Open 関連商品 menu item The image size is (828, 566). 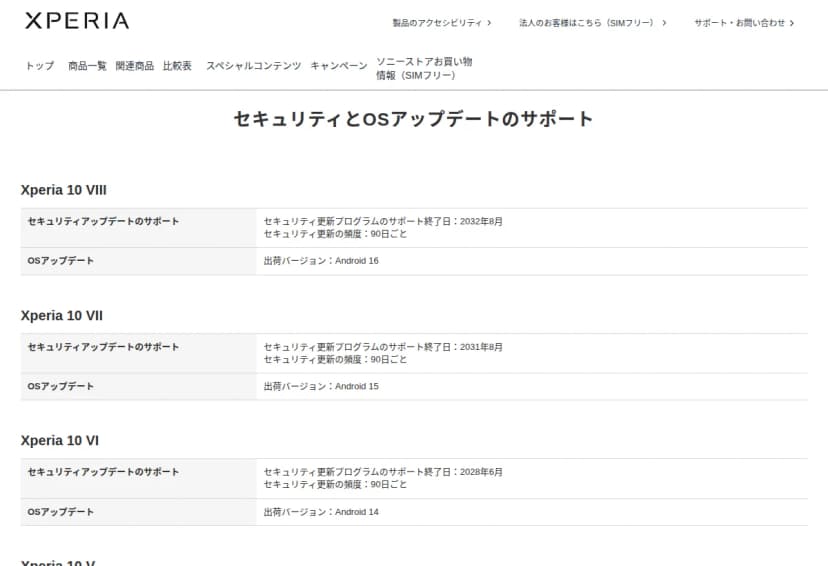135,66
